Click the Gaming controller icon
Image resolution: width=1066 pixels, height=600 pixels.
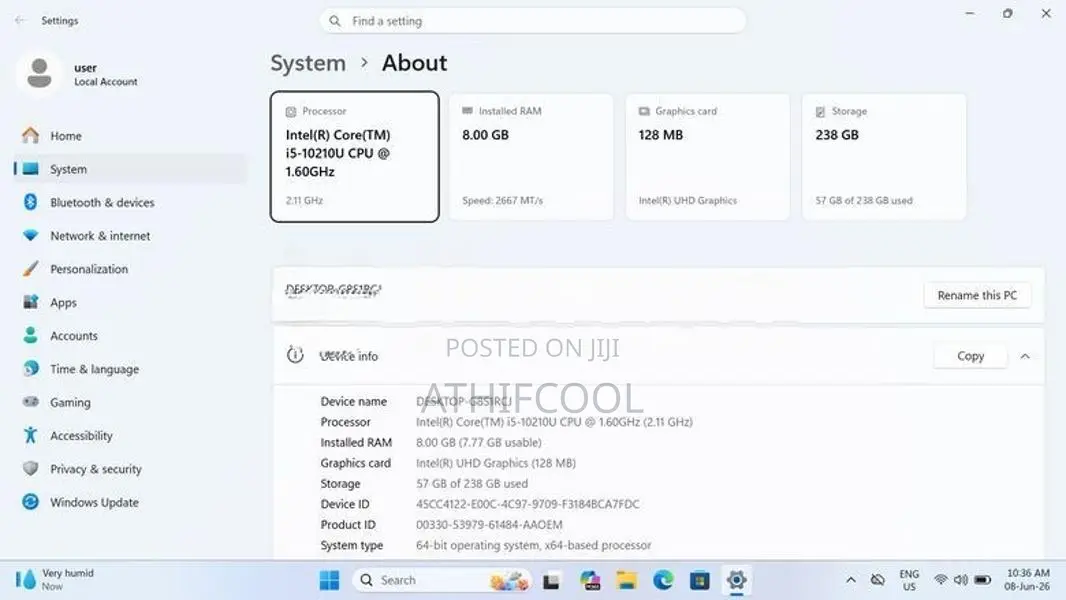(31, 402)
